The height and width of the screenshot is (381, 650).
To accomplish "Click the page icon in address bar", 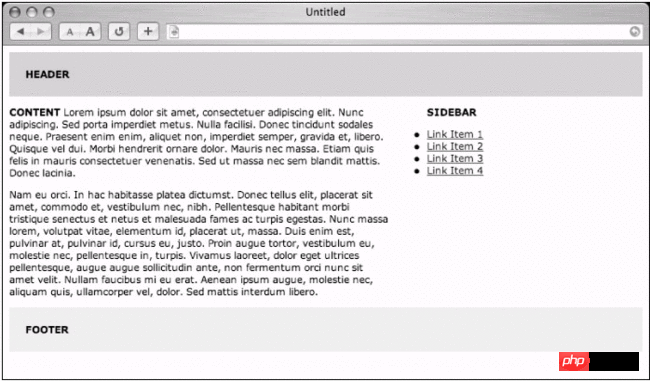I will pyautogui.click(x=174, y=32).
